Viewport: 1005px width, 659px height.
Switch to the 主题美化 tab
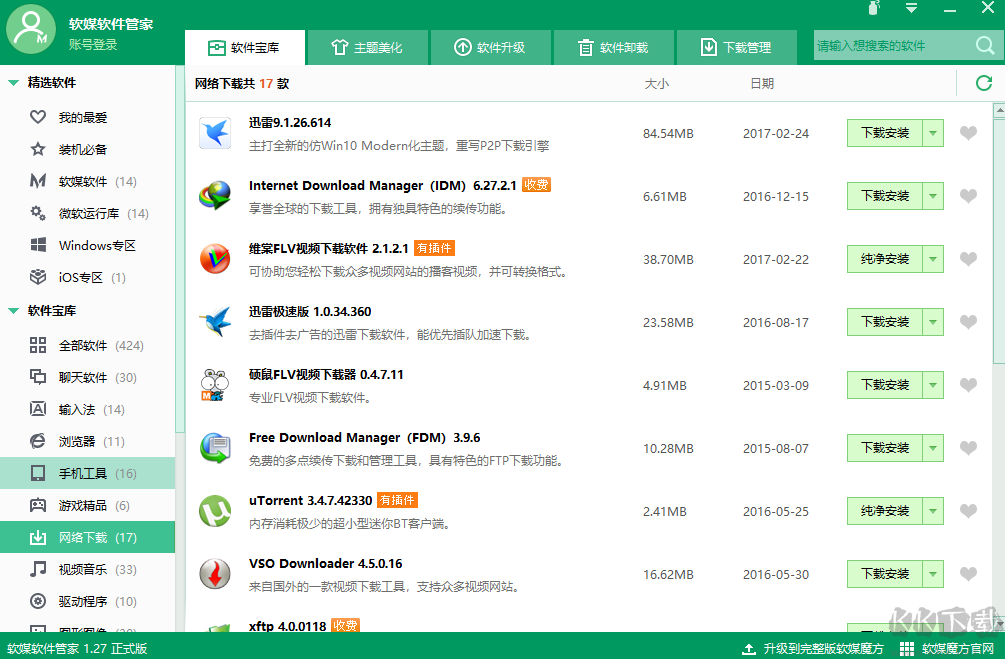(367, 47)
